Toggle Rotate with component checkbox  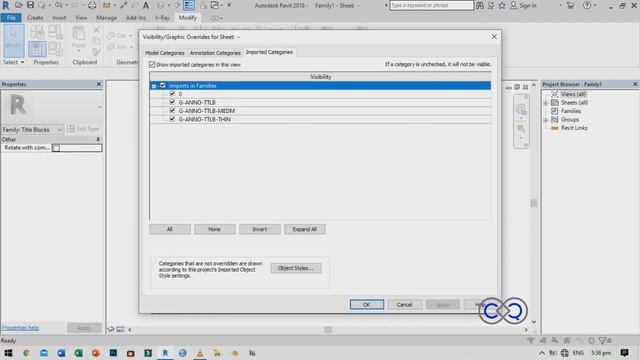click(56, 148)
